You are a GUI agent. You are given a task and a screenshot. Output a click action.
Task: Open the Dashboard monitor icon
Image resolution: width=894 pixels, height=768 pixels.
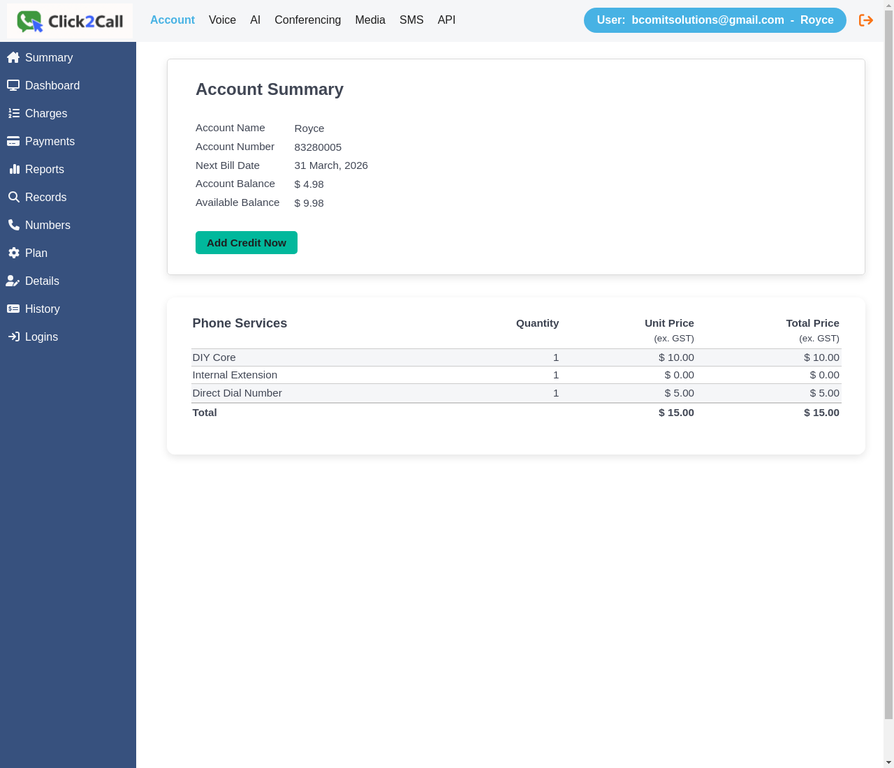[14, 85]
